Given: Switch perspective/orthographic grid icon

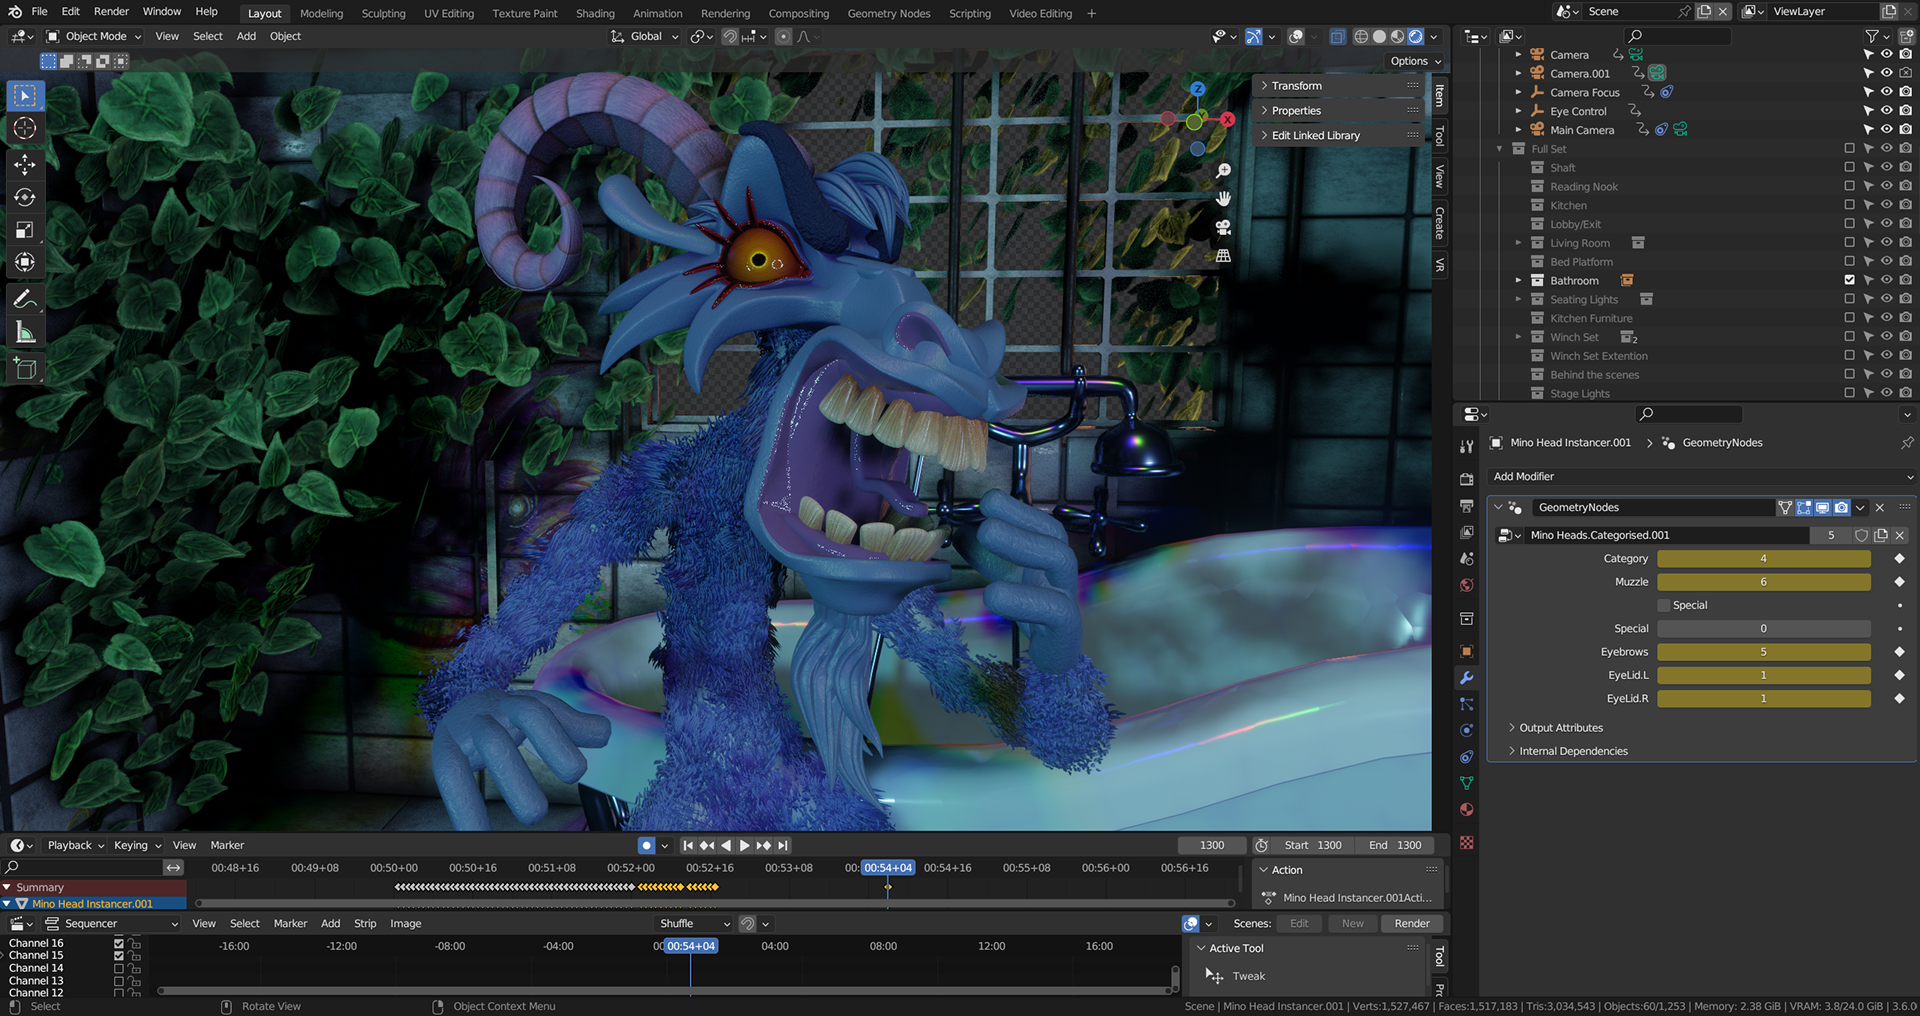Looking at the screenshot, I should pos(1223,256).
